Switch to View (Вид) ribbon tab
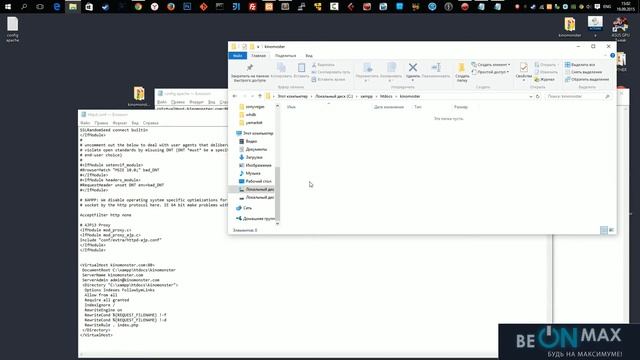The width and height of the screenshot is (640, 360). pyautogui.click(x=309, y=56)
